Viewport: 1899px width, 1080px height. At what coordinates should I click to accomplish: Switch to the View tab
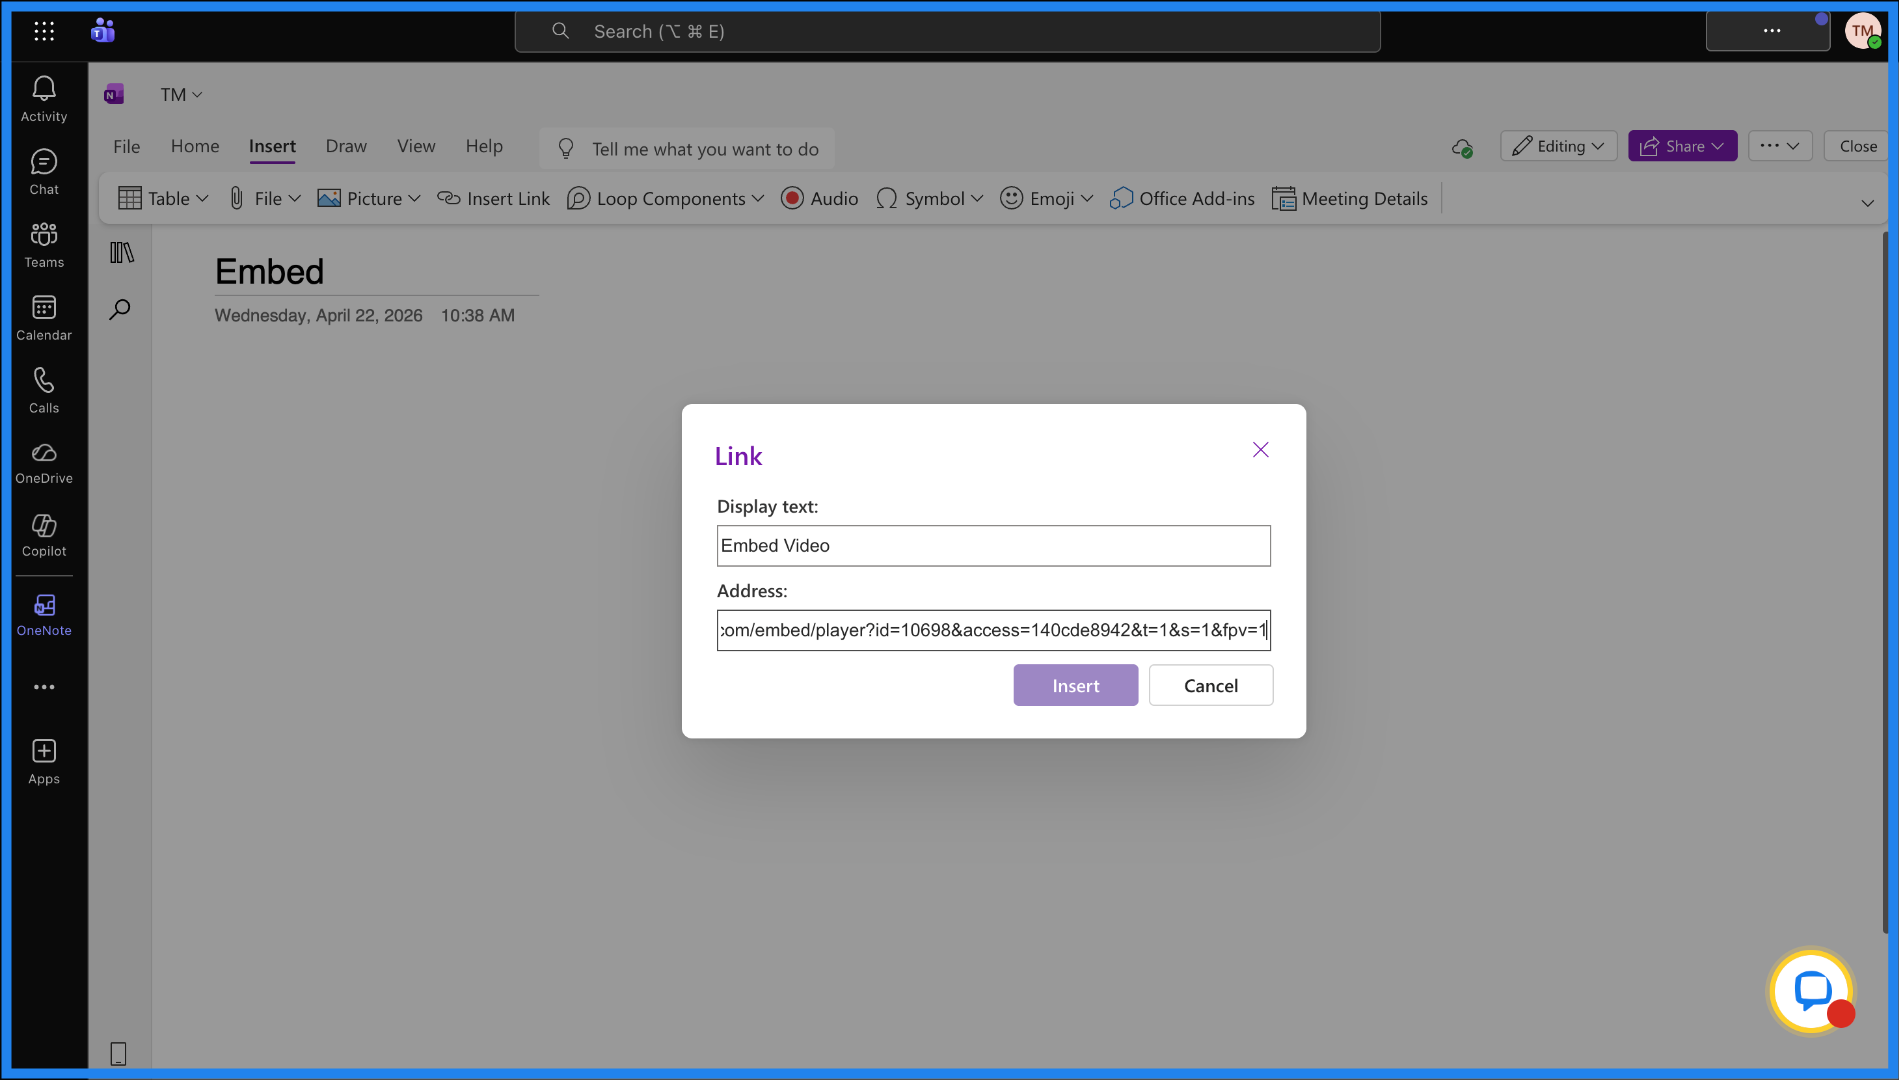coord(416,146)
